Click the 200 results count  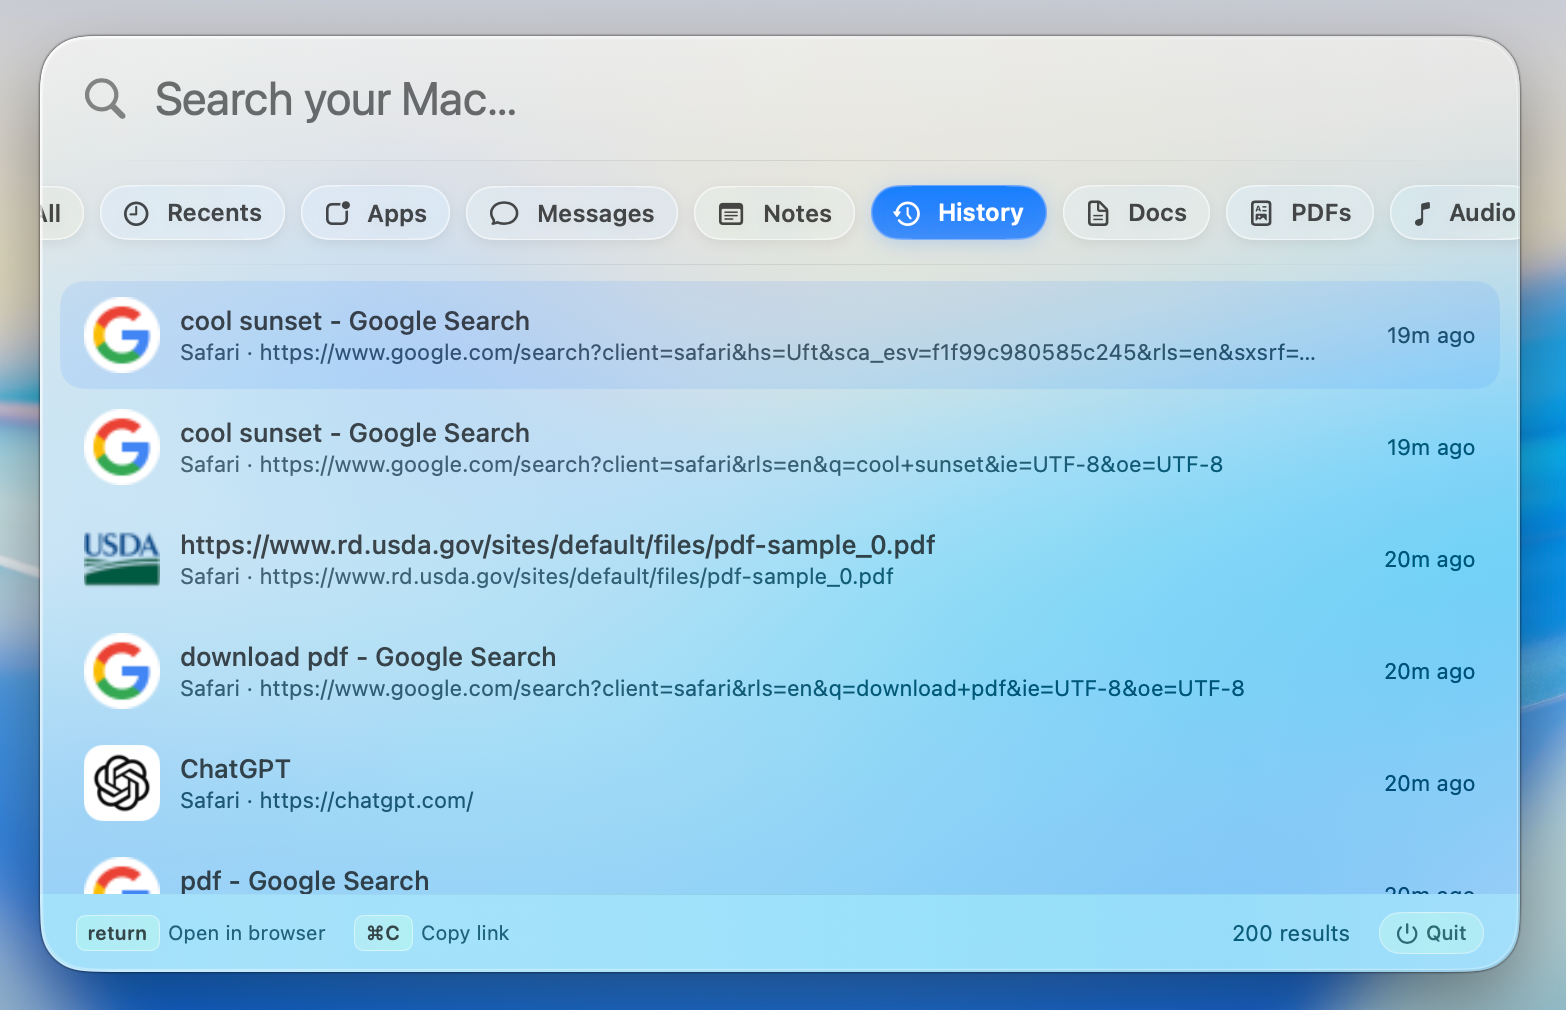[1291, 933]
